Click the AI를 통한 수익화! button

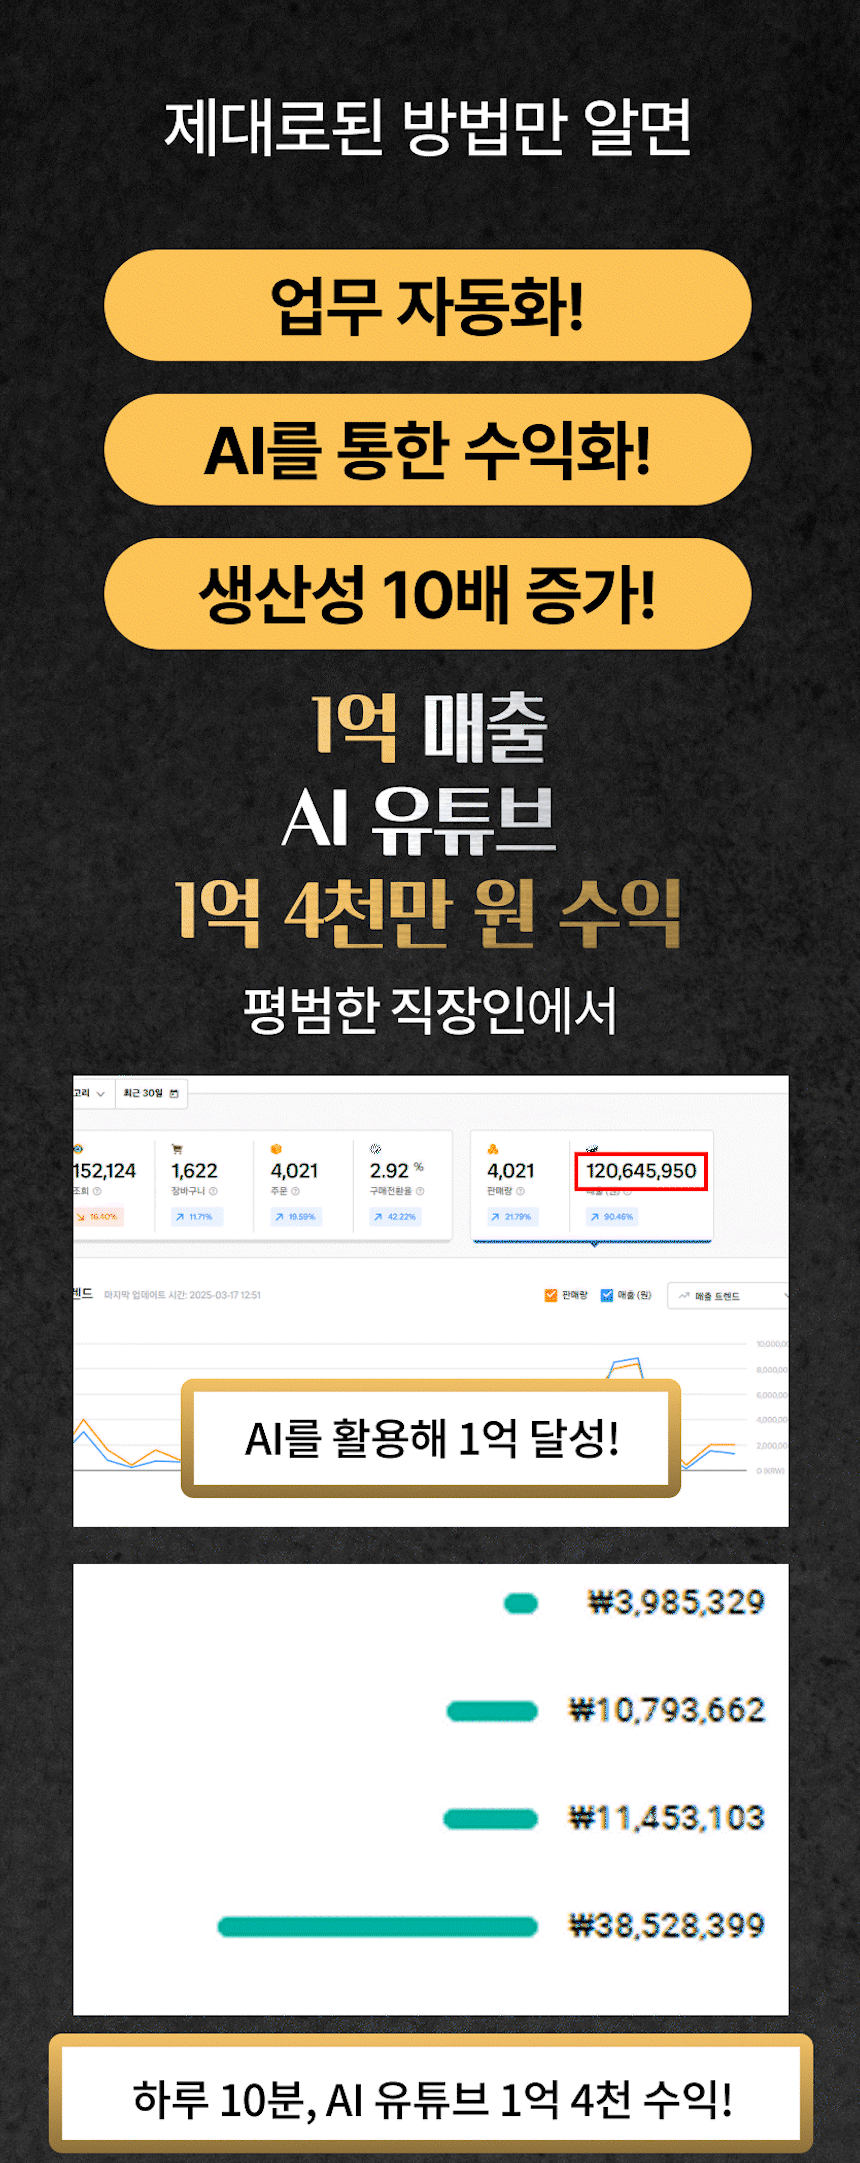click(428, 449)
